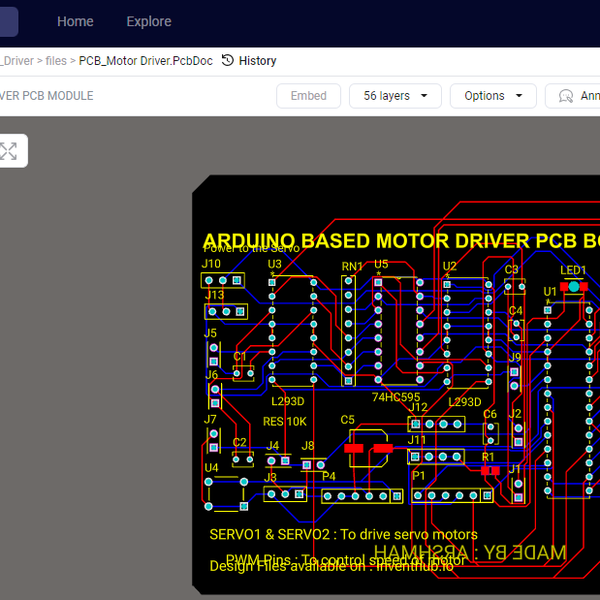Click the red LED1 pad on the PCB
Image resolution: width=600 pixels, height=600 pixels.
click(x=574, y=286)
